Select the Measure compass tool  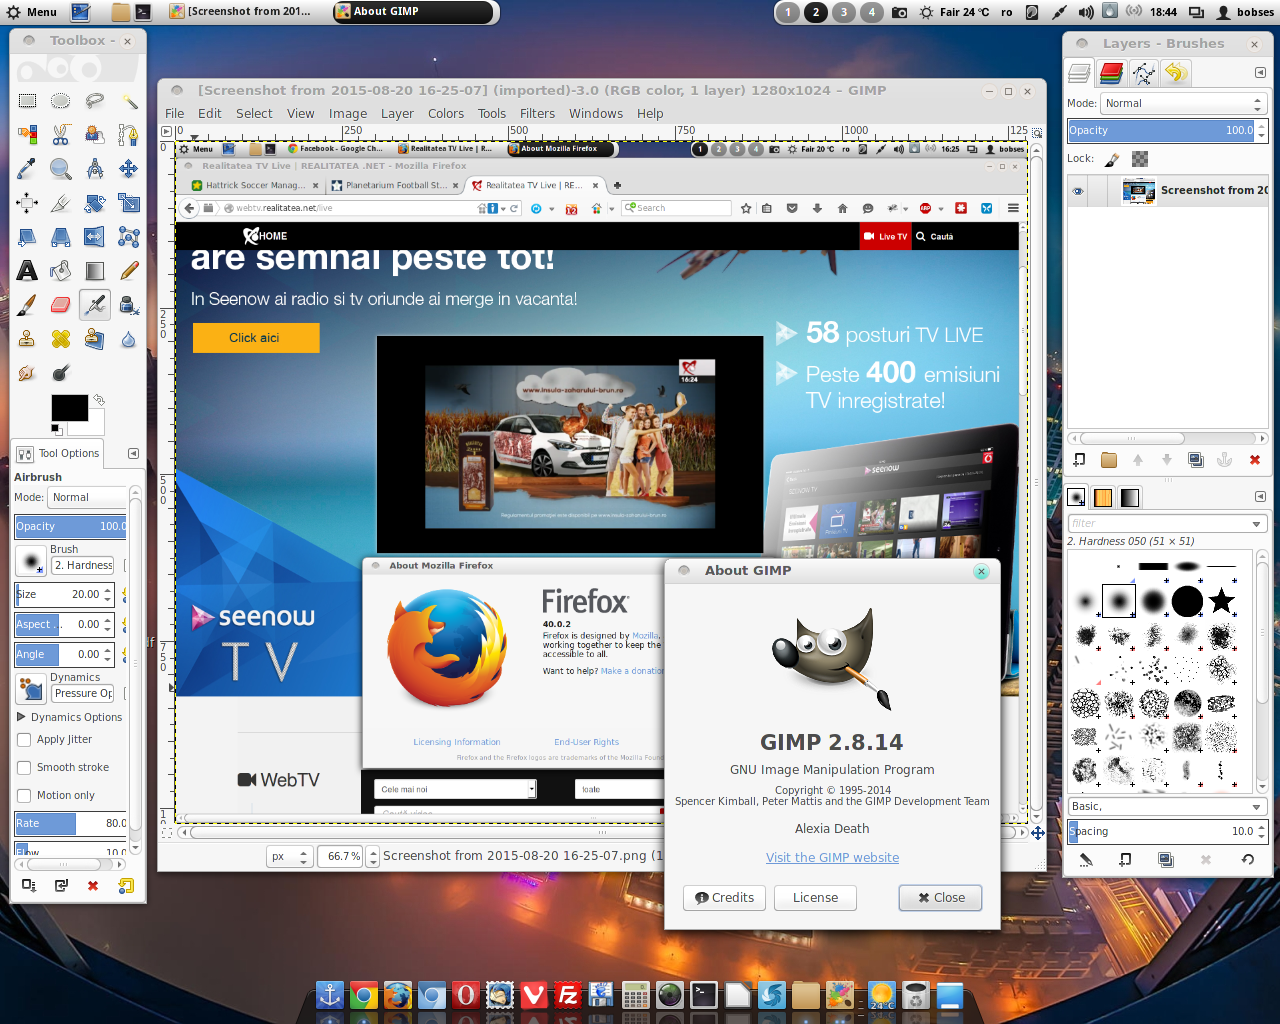[x=95, y=169]
